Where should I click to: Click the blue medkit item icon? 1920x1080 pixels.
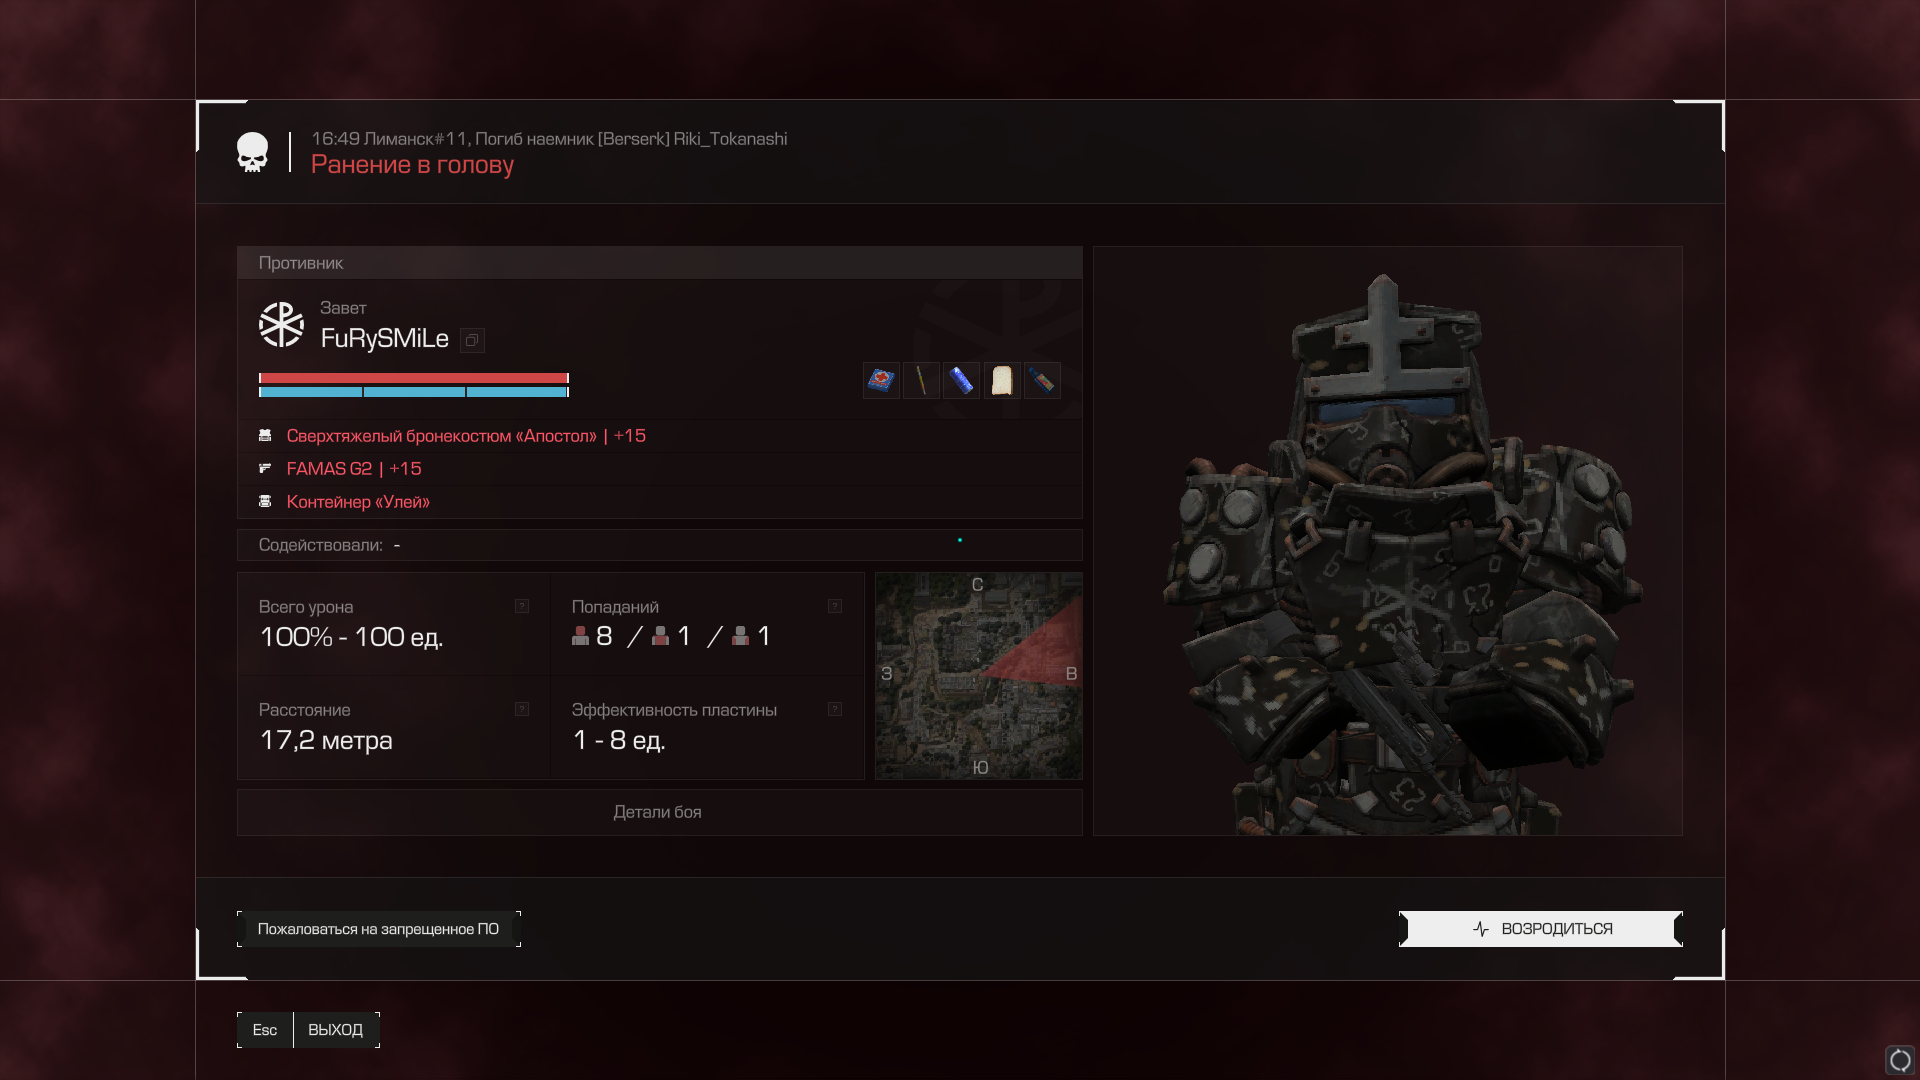point(881,380)
